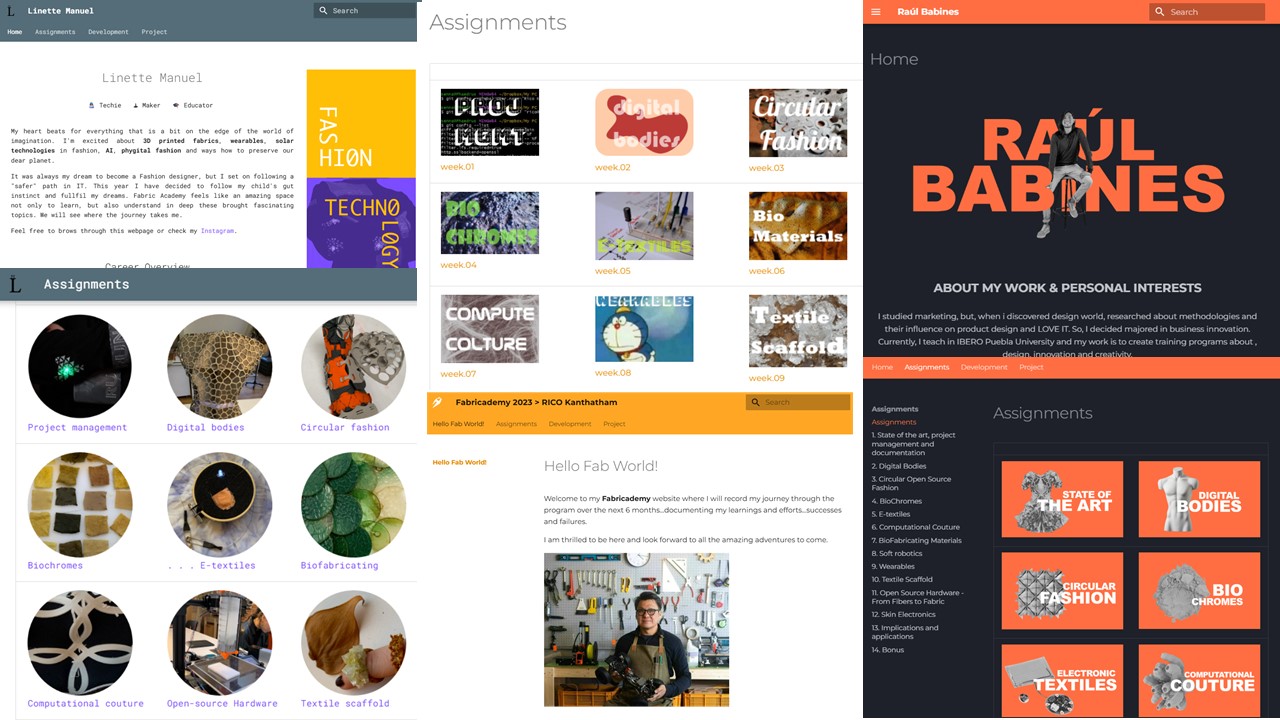Click the purple TECHNOLOGY banner image
This screenshot has height=720, width=1280.
[x=361, y=223]
